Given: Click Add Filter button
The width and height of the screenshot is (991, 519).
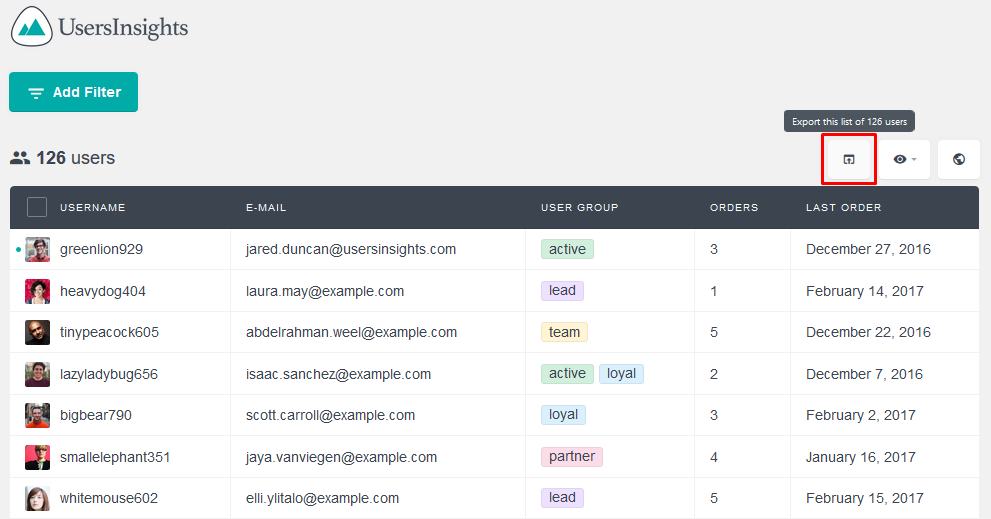Looking at the screenshot, I should coord(73,92).
